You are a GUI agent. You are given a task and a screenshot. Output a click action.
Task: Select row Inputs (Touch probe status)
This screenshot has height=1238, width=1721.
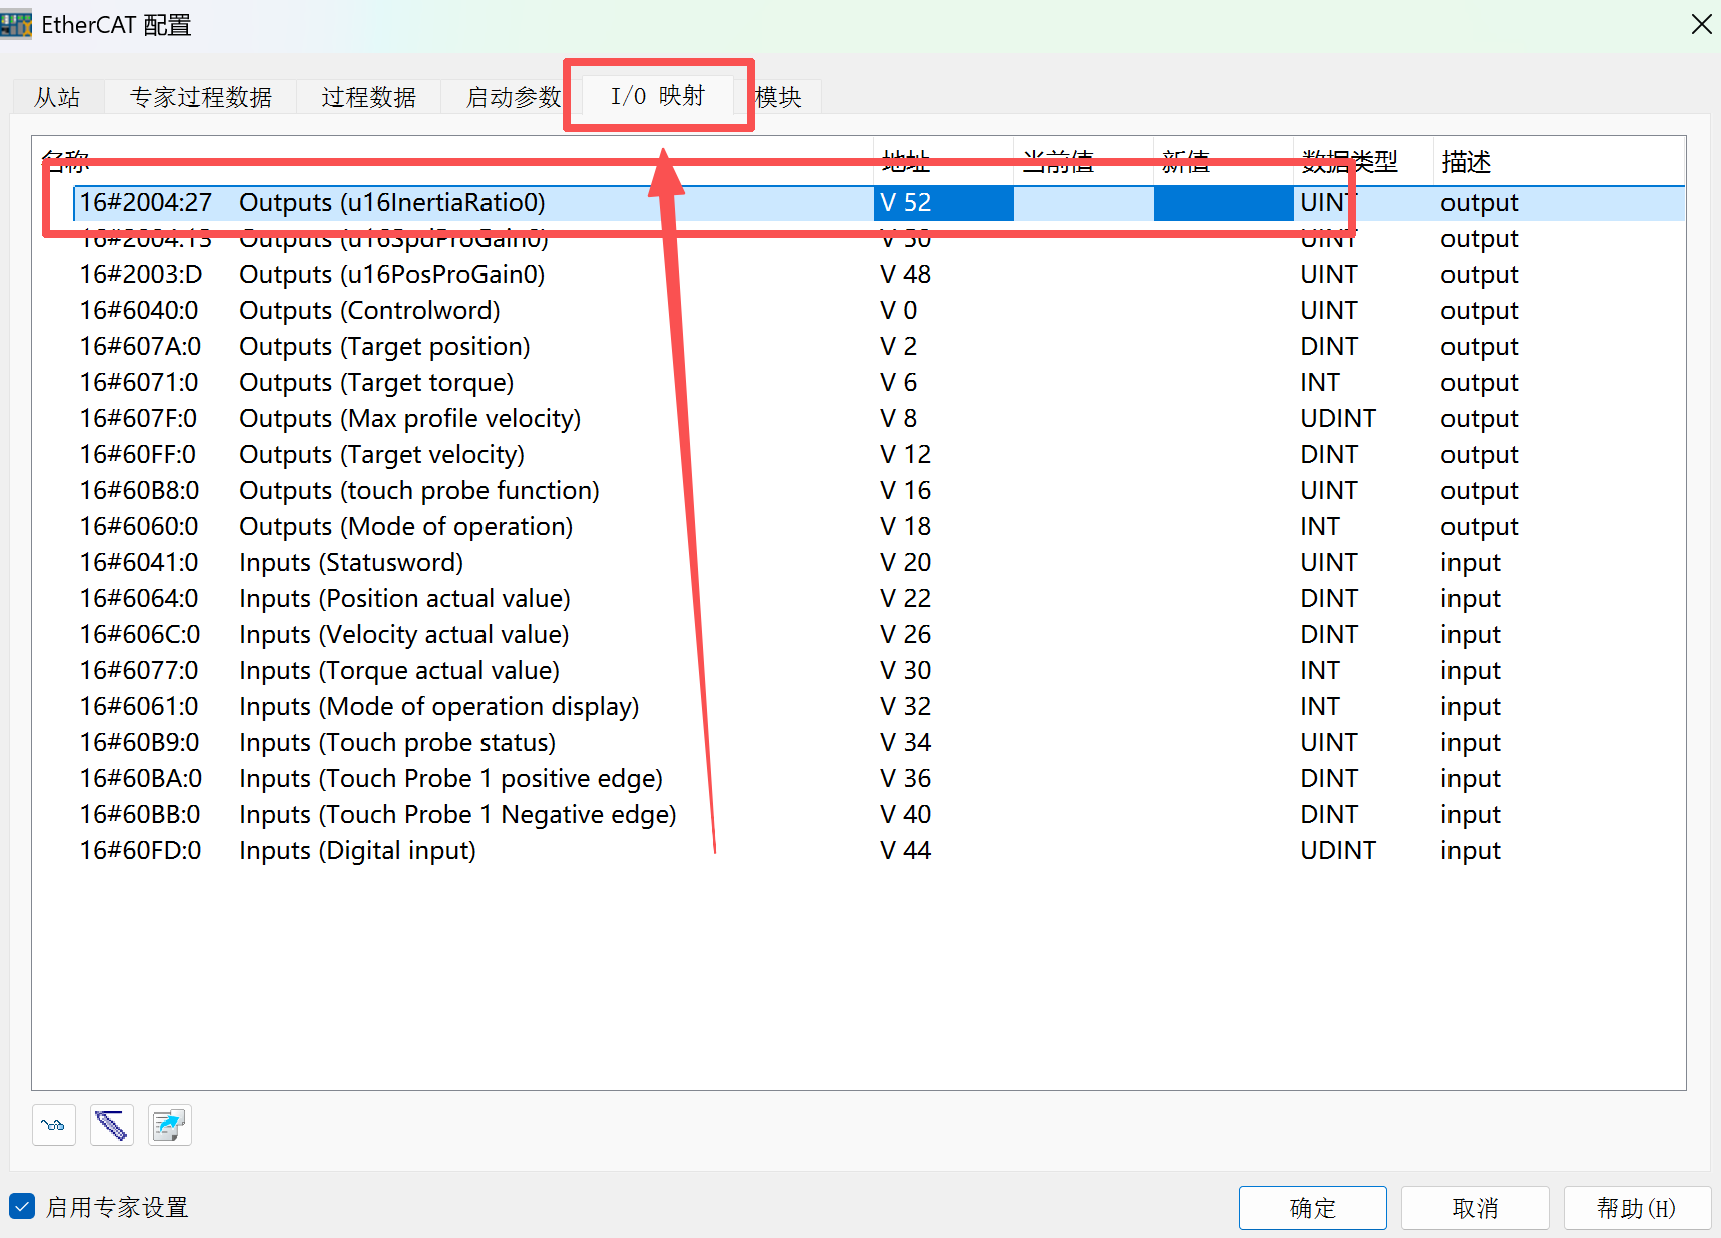click(x=878, y=743)
